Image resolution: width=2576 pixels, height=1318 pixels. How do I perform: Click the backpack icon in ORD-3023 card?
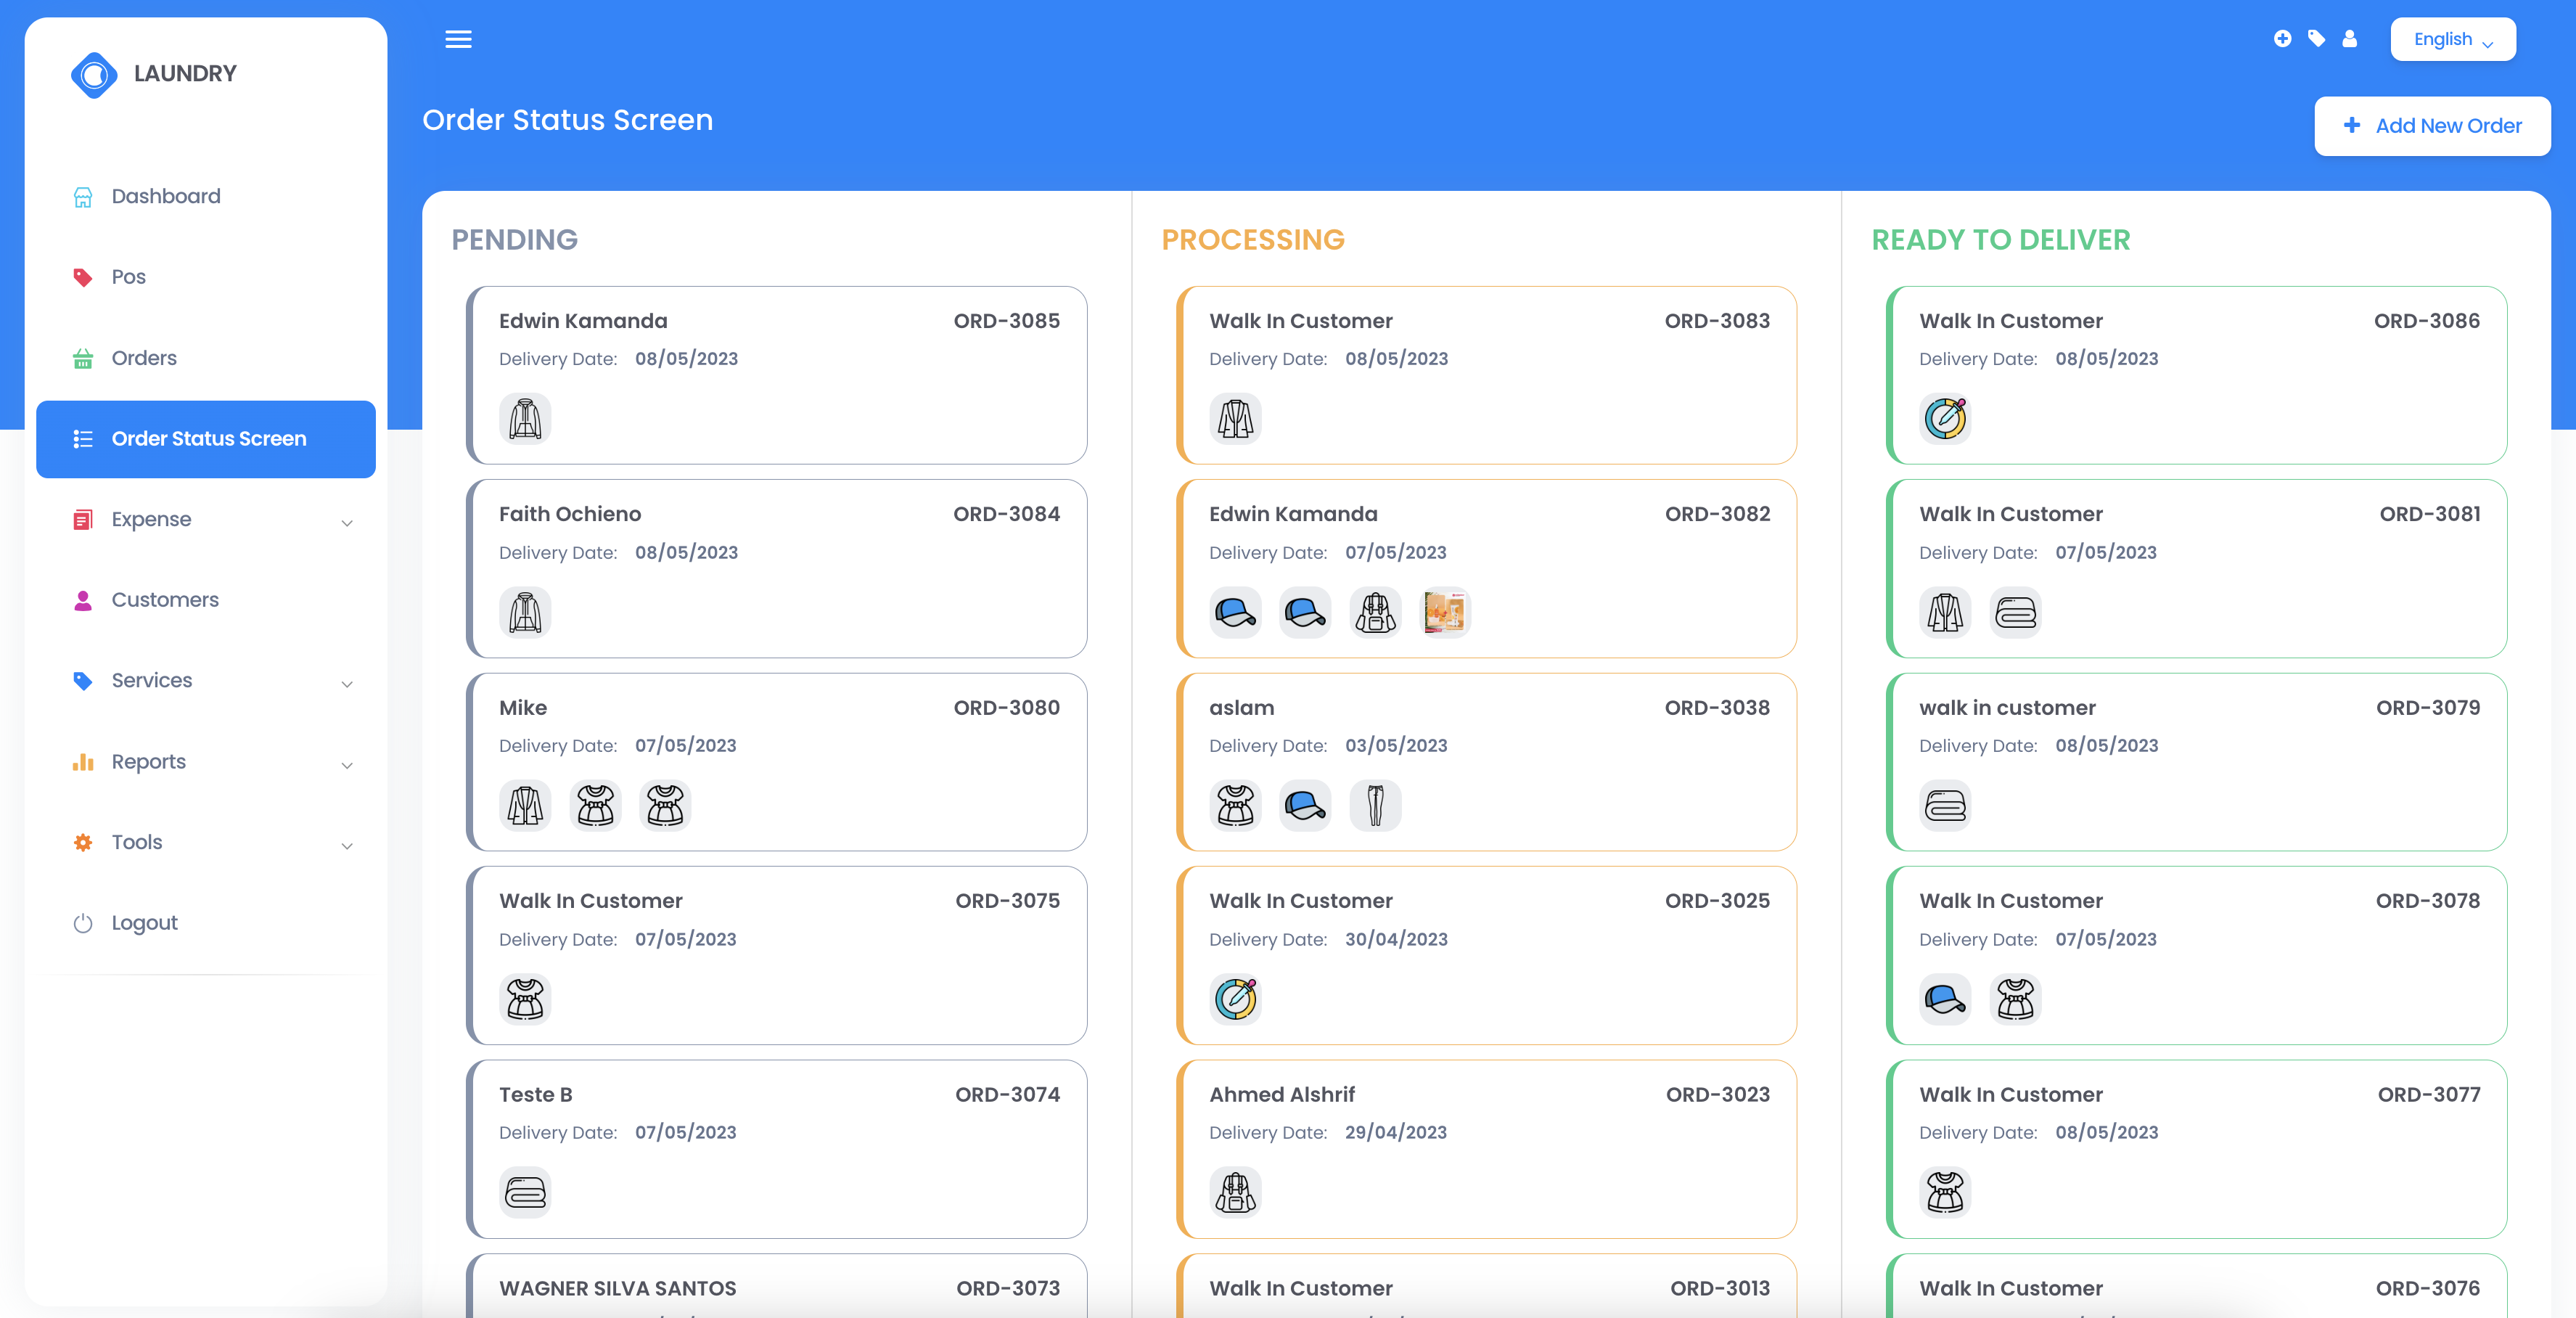[1235, 1192]
